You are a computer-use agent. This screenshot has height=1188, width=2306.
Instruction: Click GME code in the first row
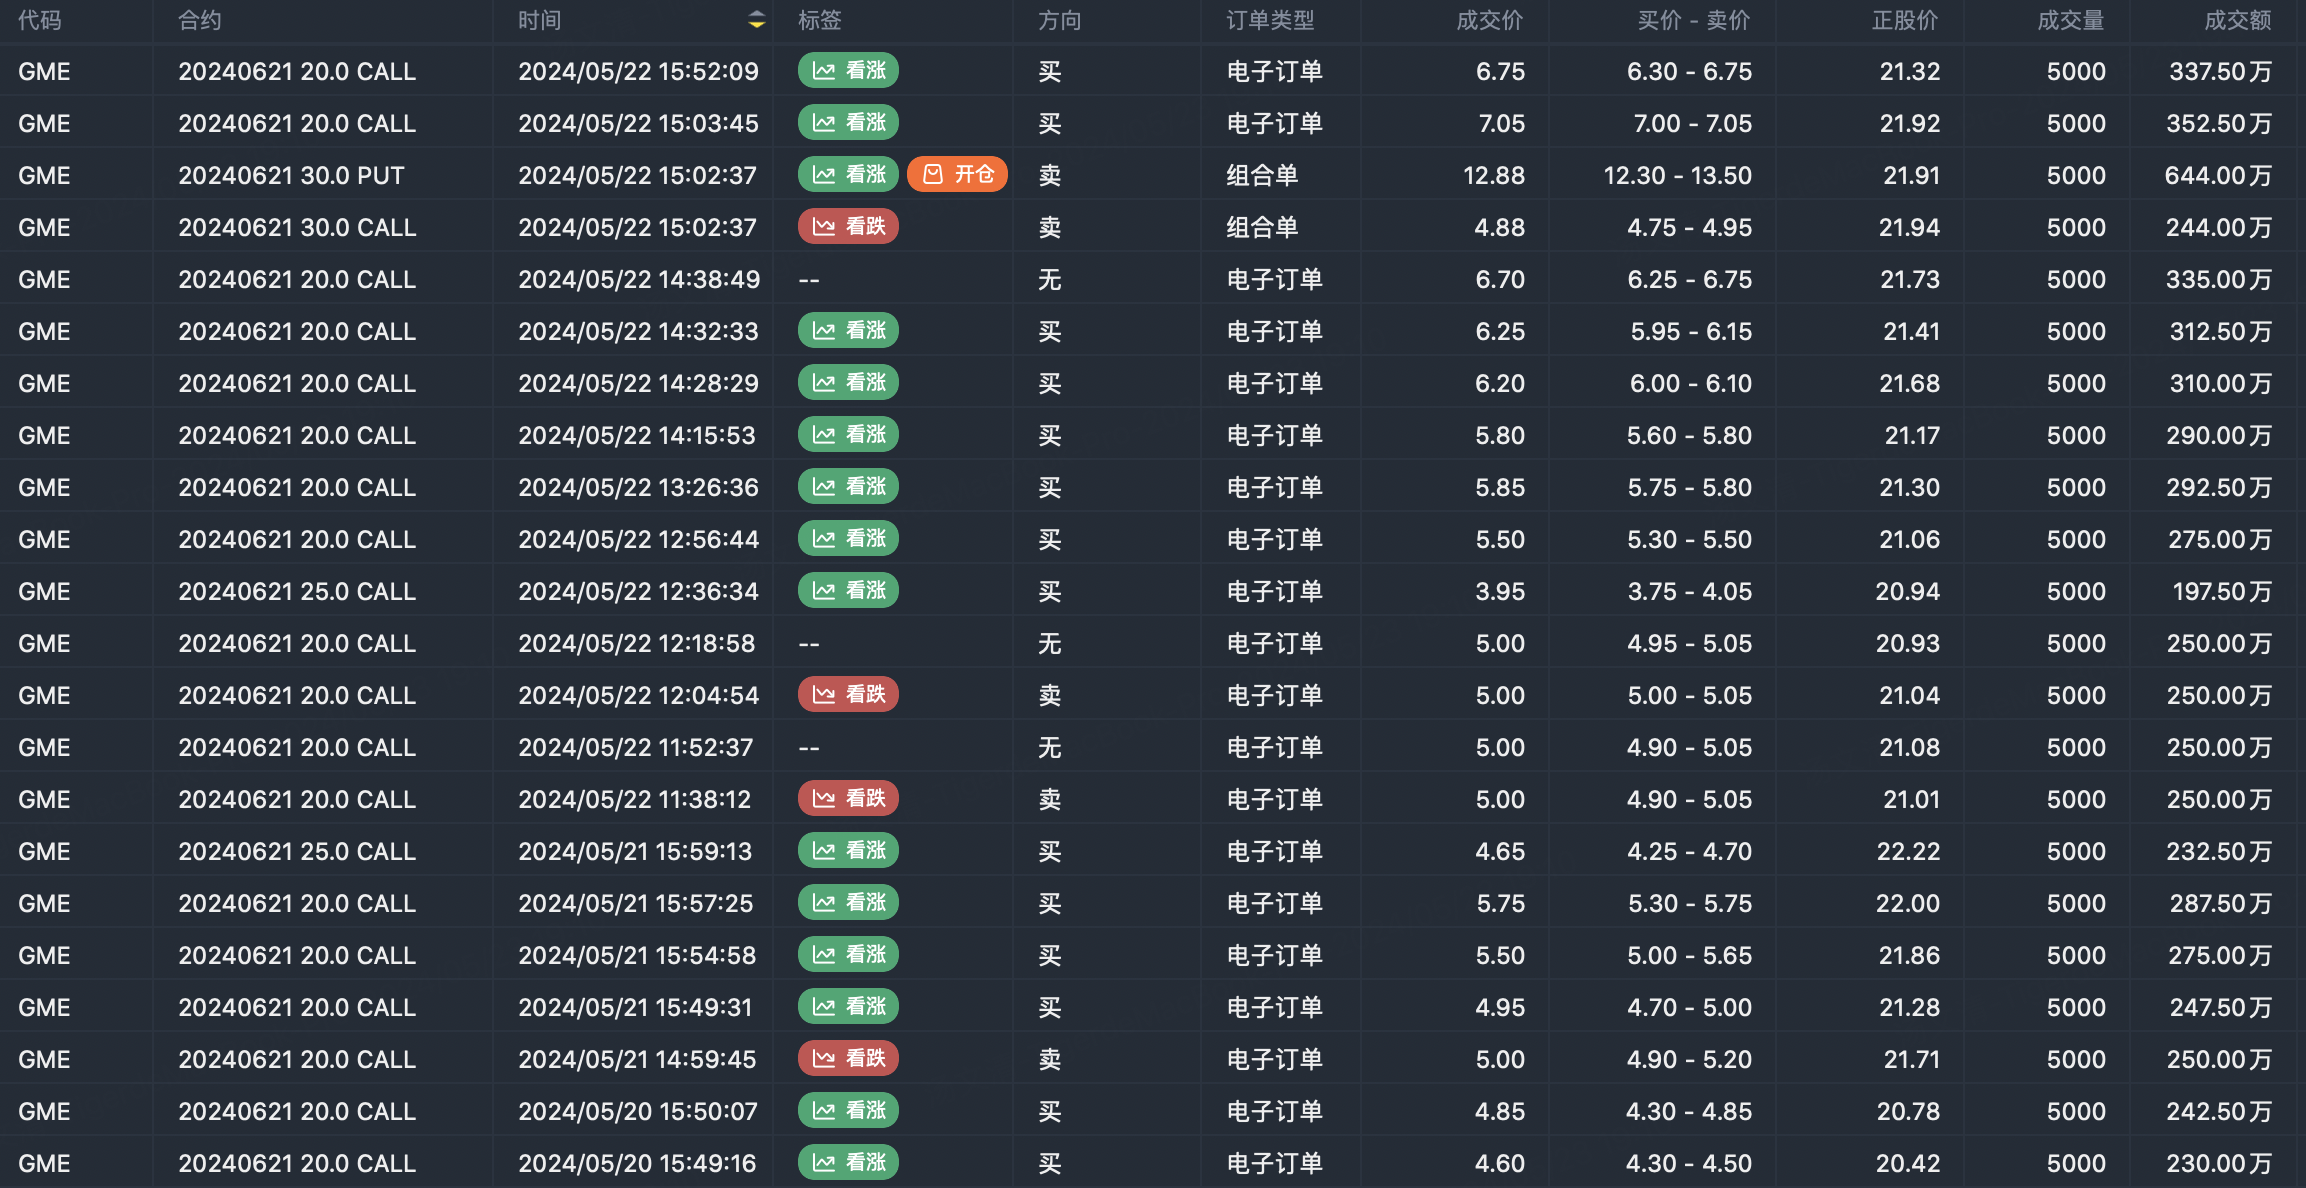pyautogui.click(x=44, y=72)
